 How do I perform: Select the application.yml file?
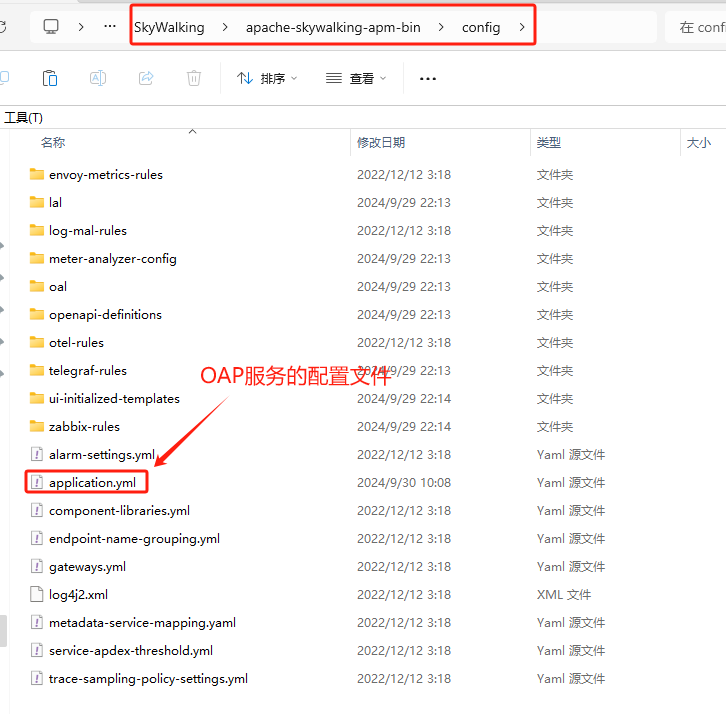pos(92,482)
